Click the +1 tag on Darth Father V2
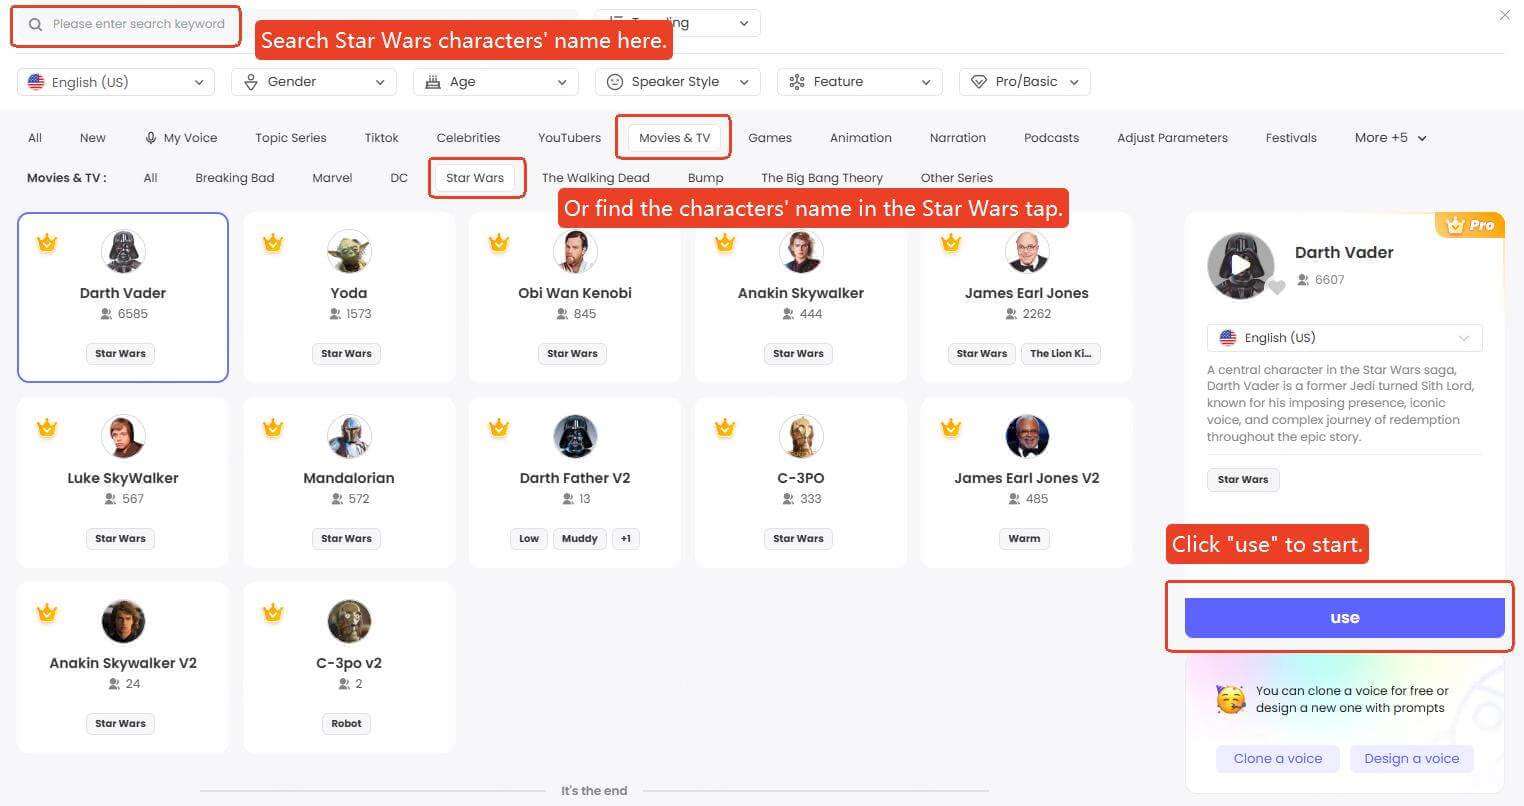 click(626, 539)
